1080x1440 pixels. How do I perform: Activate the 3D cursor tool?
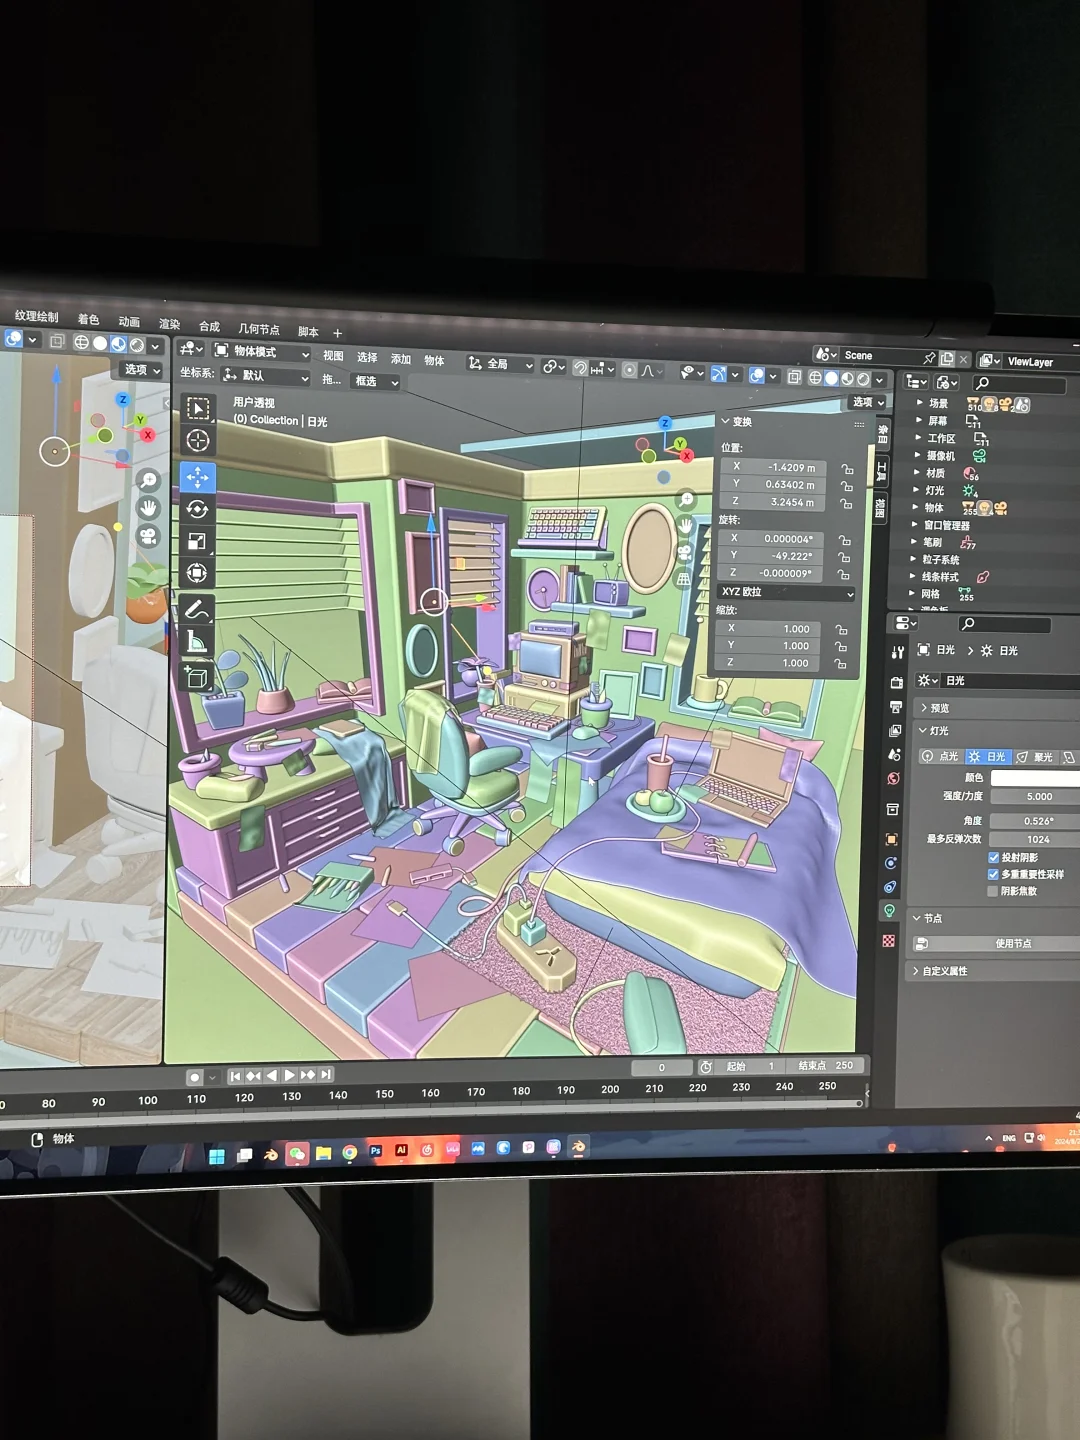[198, 441]
